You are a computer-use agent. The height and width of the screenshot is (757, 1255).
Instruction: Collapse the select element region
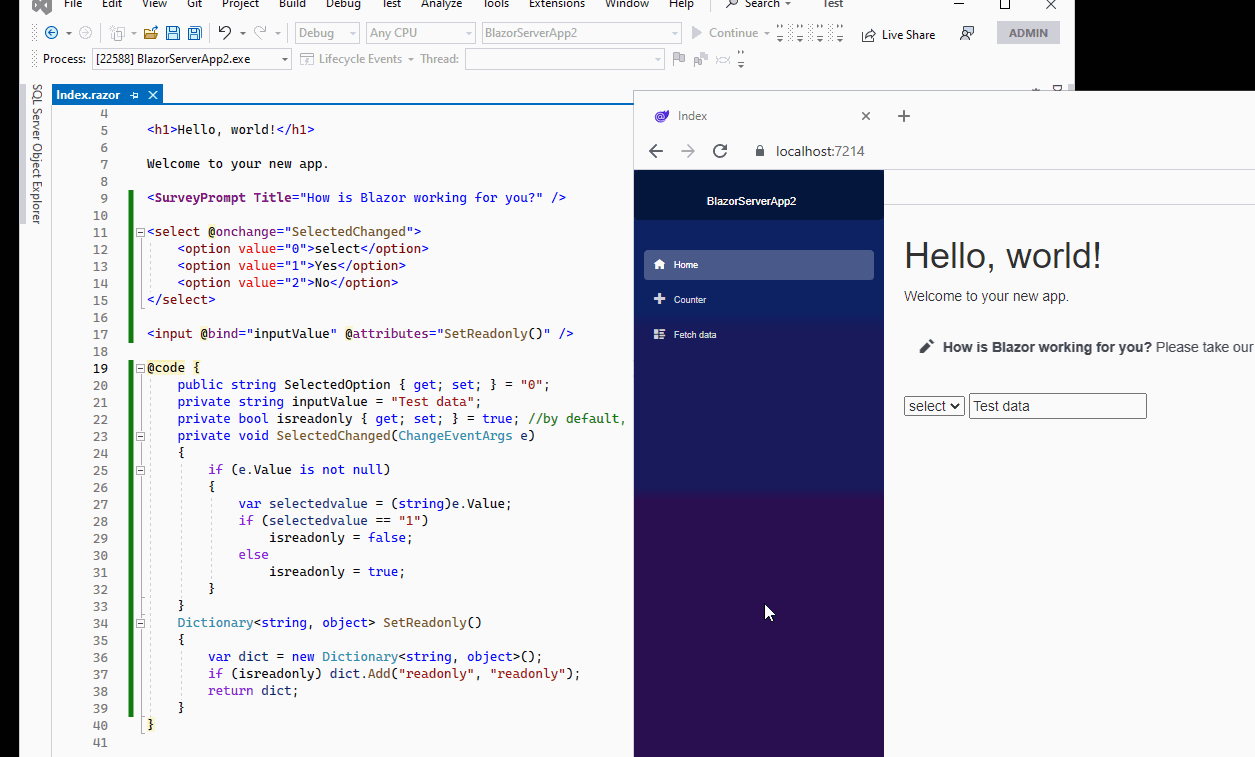[x=140, y=232]
